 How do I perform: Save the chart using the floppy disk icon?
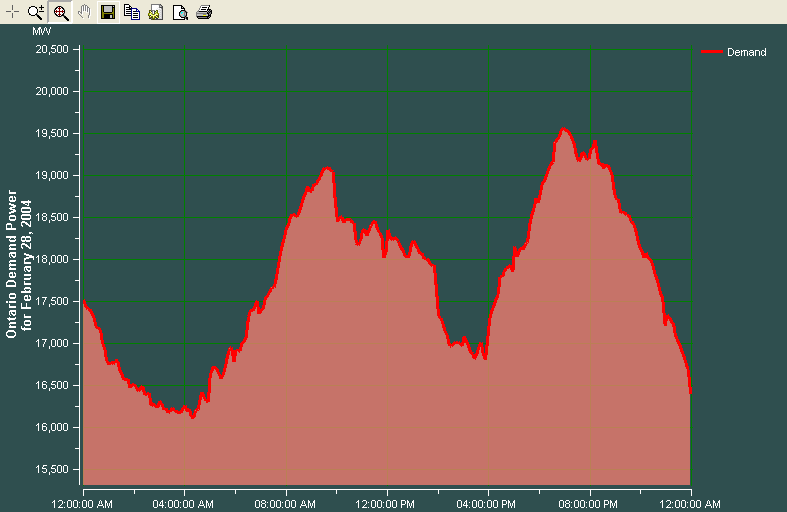click(108, 12)
